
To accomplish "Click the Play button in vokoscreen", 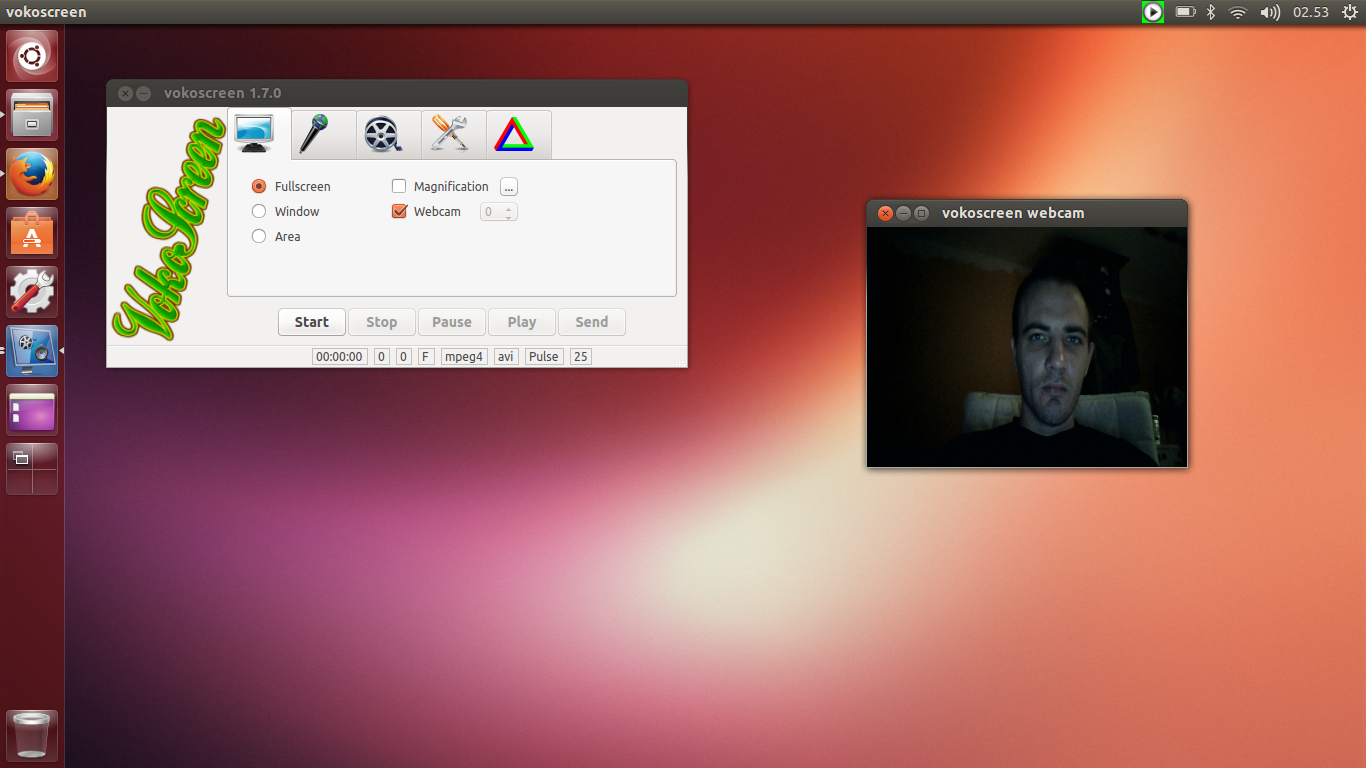I will click(x=522, y=322).
